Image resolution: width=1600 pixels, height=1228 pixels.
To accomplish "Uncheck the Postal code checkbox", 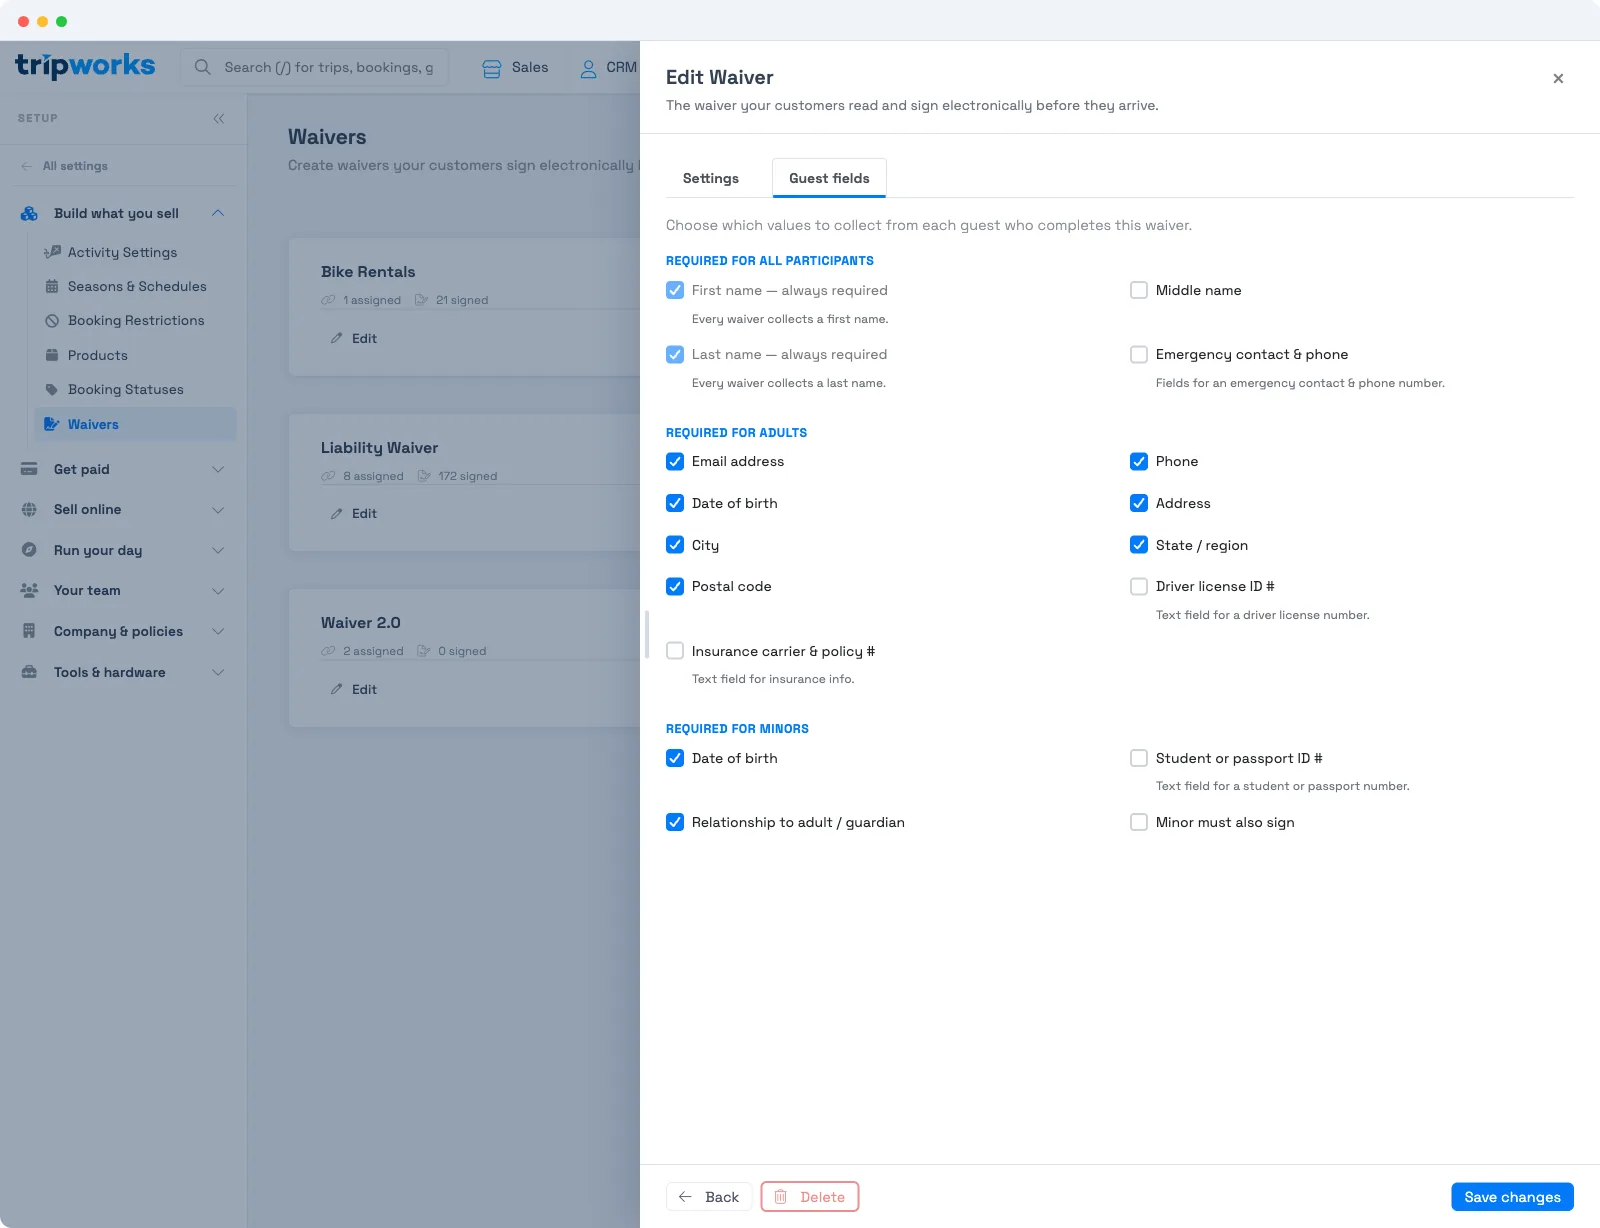I will coord(675,586).
